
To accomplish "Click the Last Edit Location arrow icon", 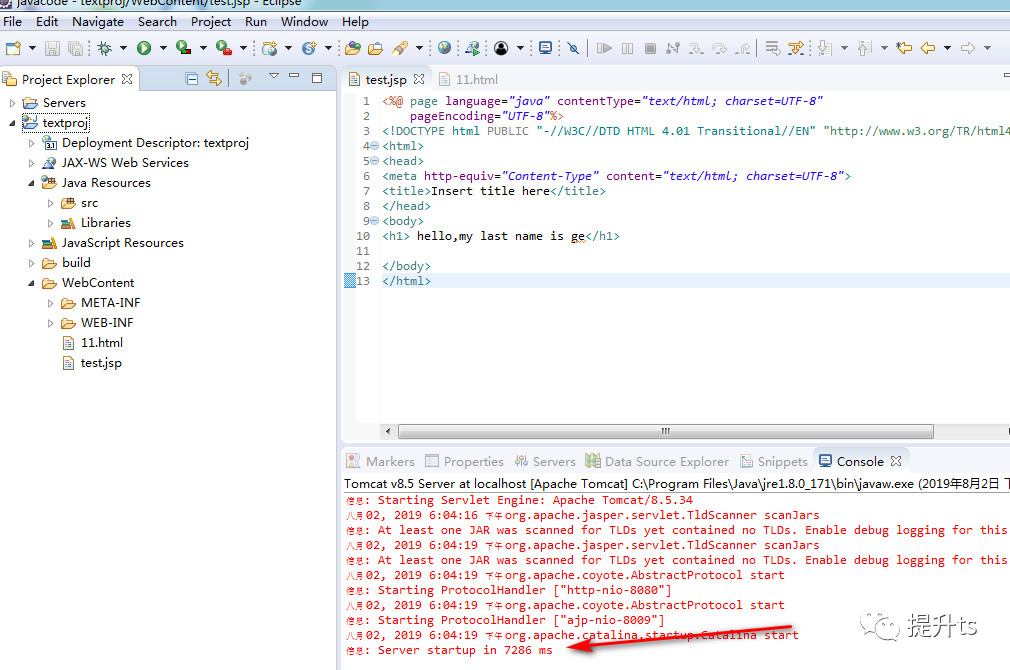I will pyautogui.click(x=904, y=48).
